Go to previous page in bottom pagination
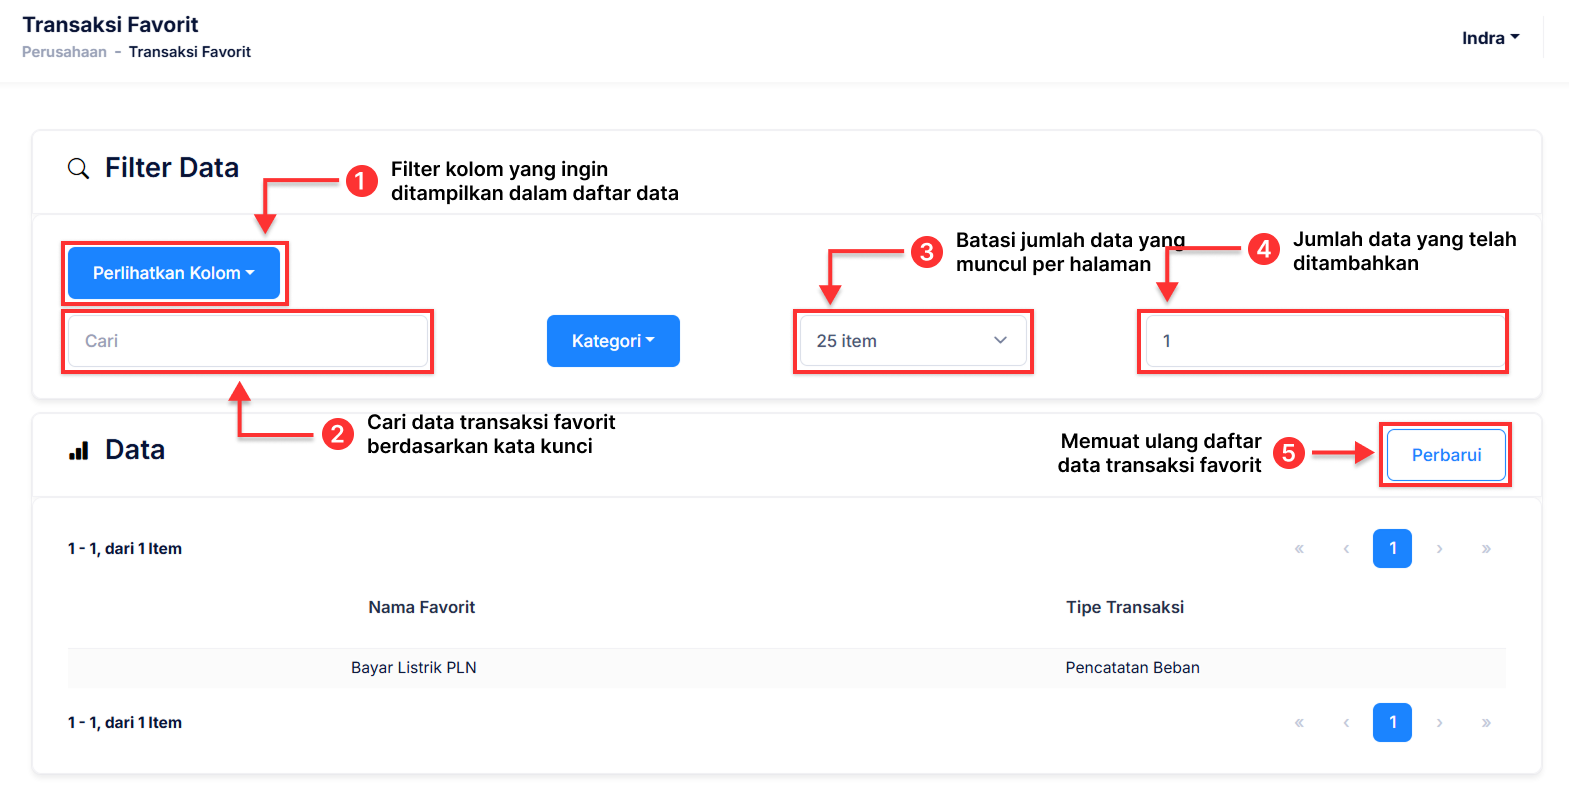 1346,723
